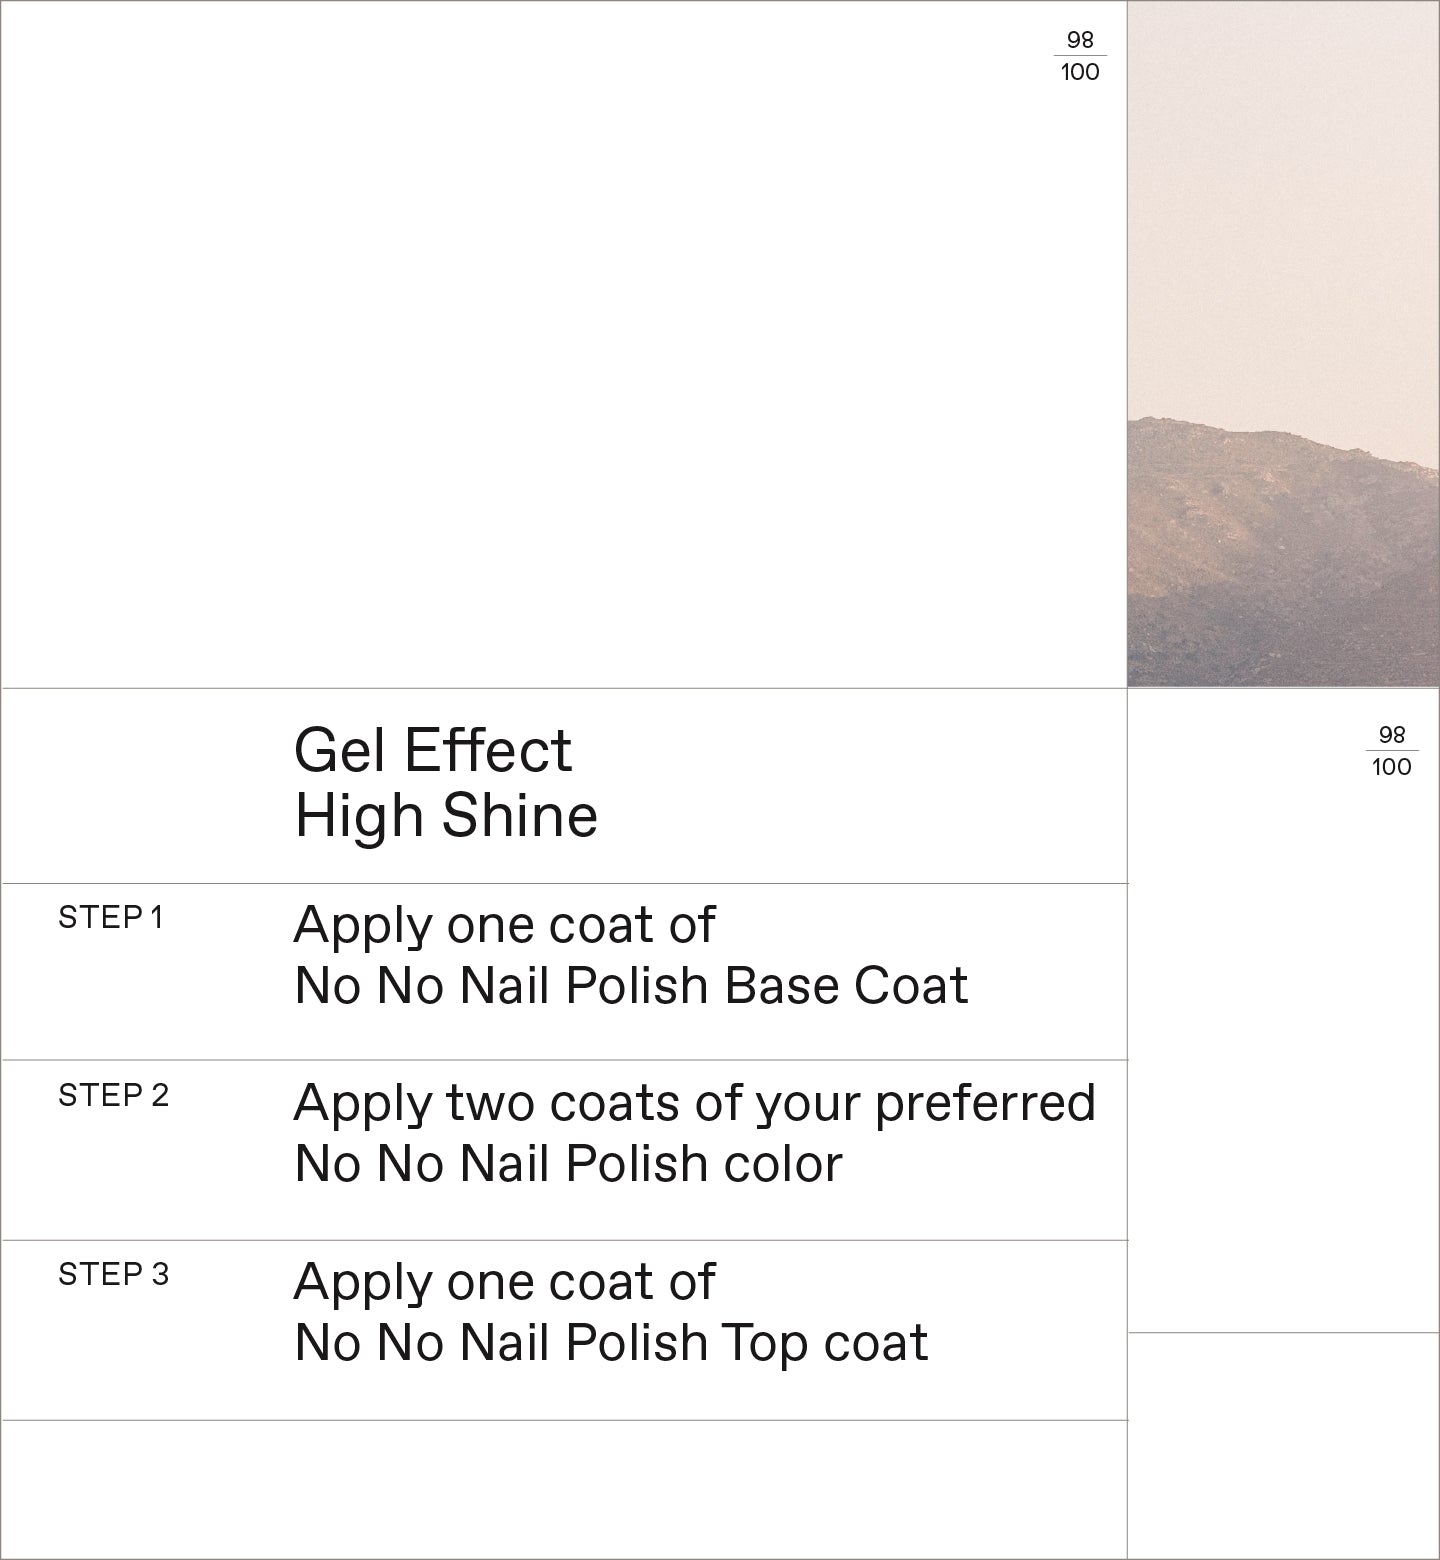Click the "100" in the top page counter
The height and width of the screenshot is (1560, 1440).
click(x=1080, y=72)
